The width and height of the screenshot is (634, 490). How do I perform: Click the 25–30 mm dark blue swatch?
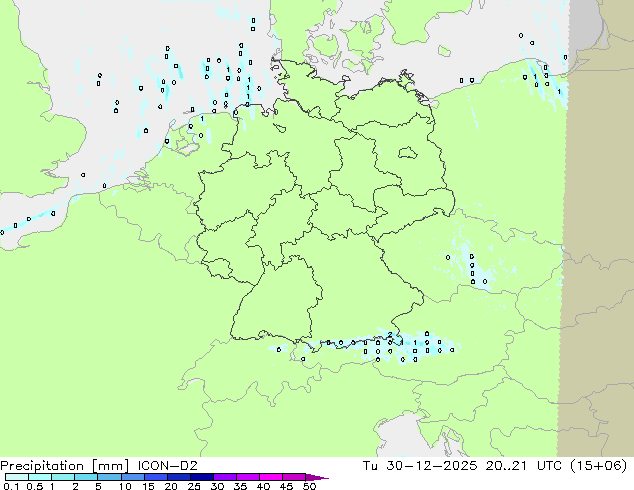click(201, 477)
